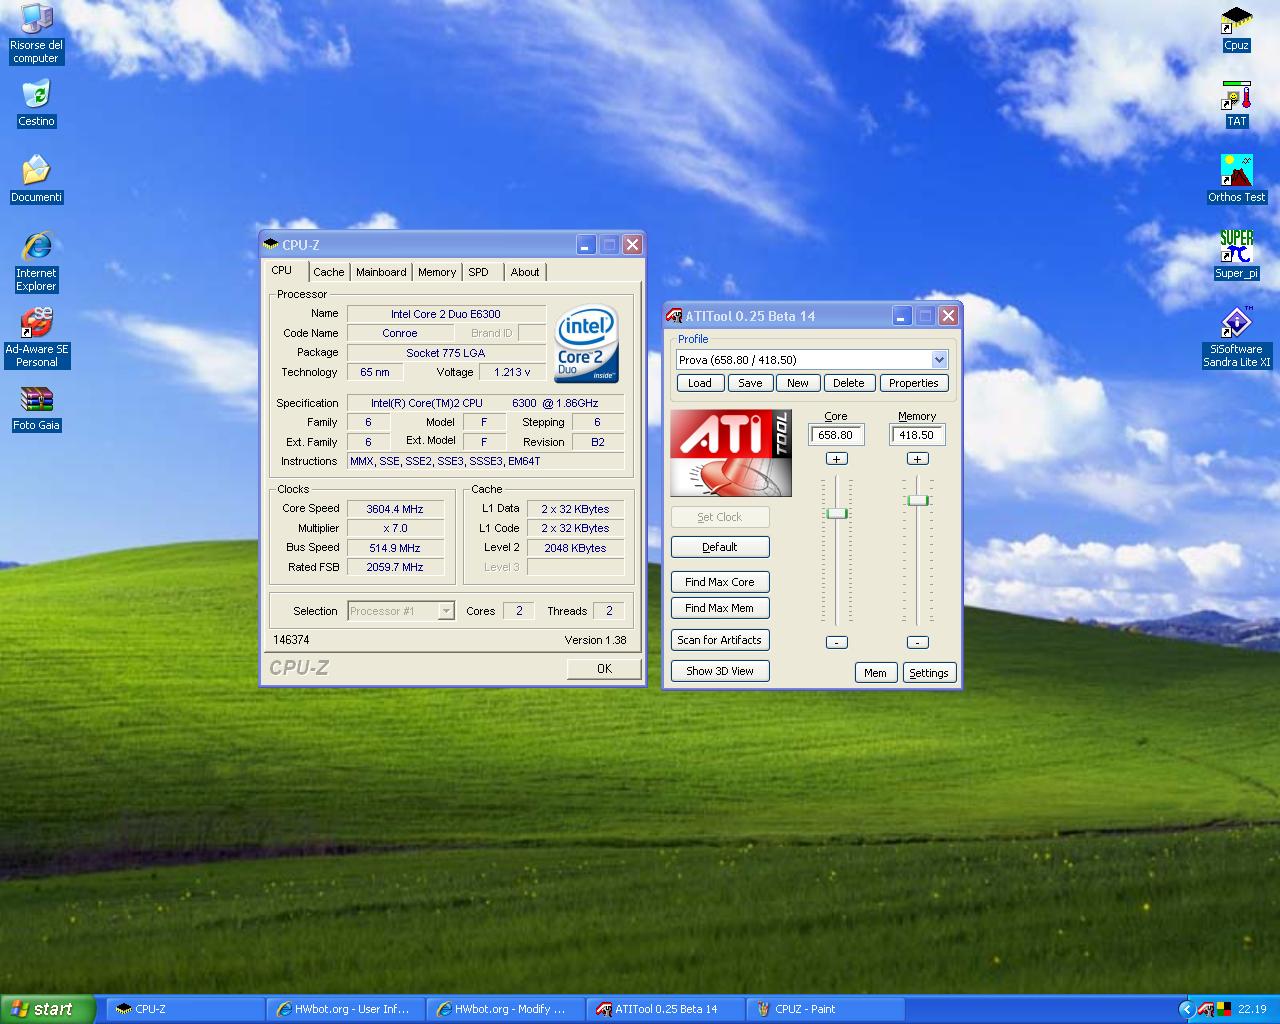Viewport: 1280px width, 1024px height.
Task: Open the Documenti folder icon
Action: 36,180
